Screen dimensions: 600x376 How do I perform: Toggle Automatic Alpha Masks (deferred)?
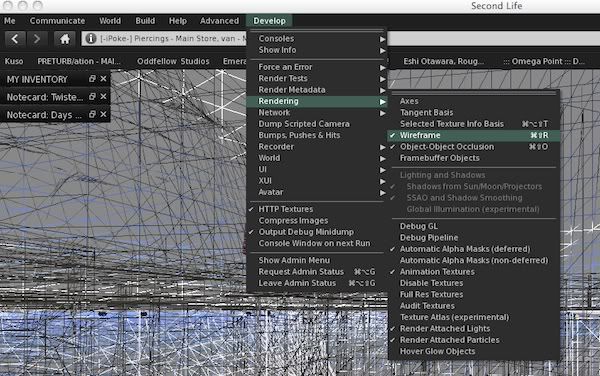[474, 249]
